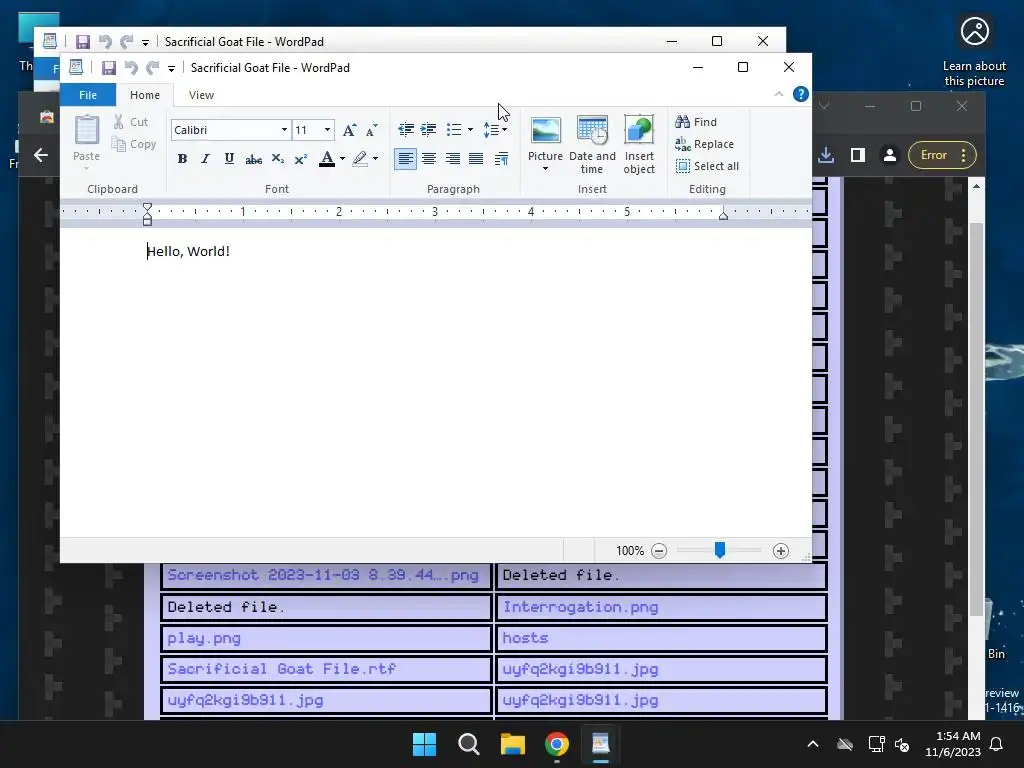Toggle superscript formatting
This screenshot has height=768, width=1024.
300,159
